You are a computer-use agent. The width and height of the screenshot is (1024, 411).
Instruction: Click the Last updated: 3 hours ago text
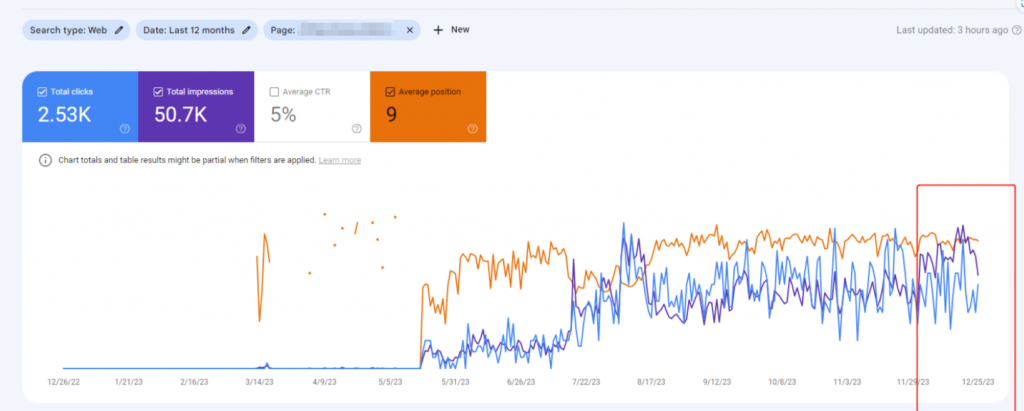[x=952, y=30]
